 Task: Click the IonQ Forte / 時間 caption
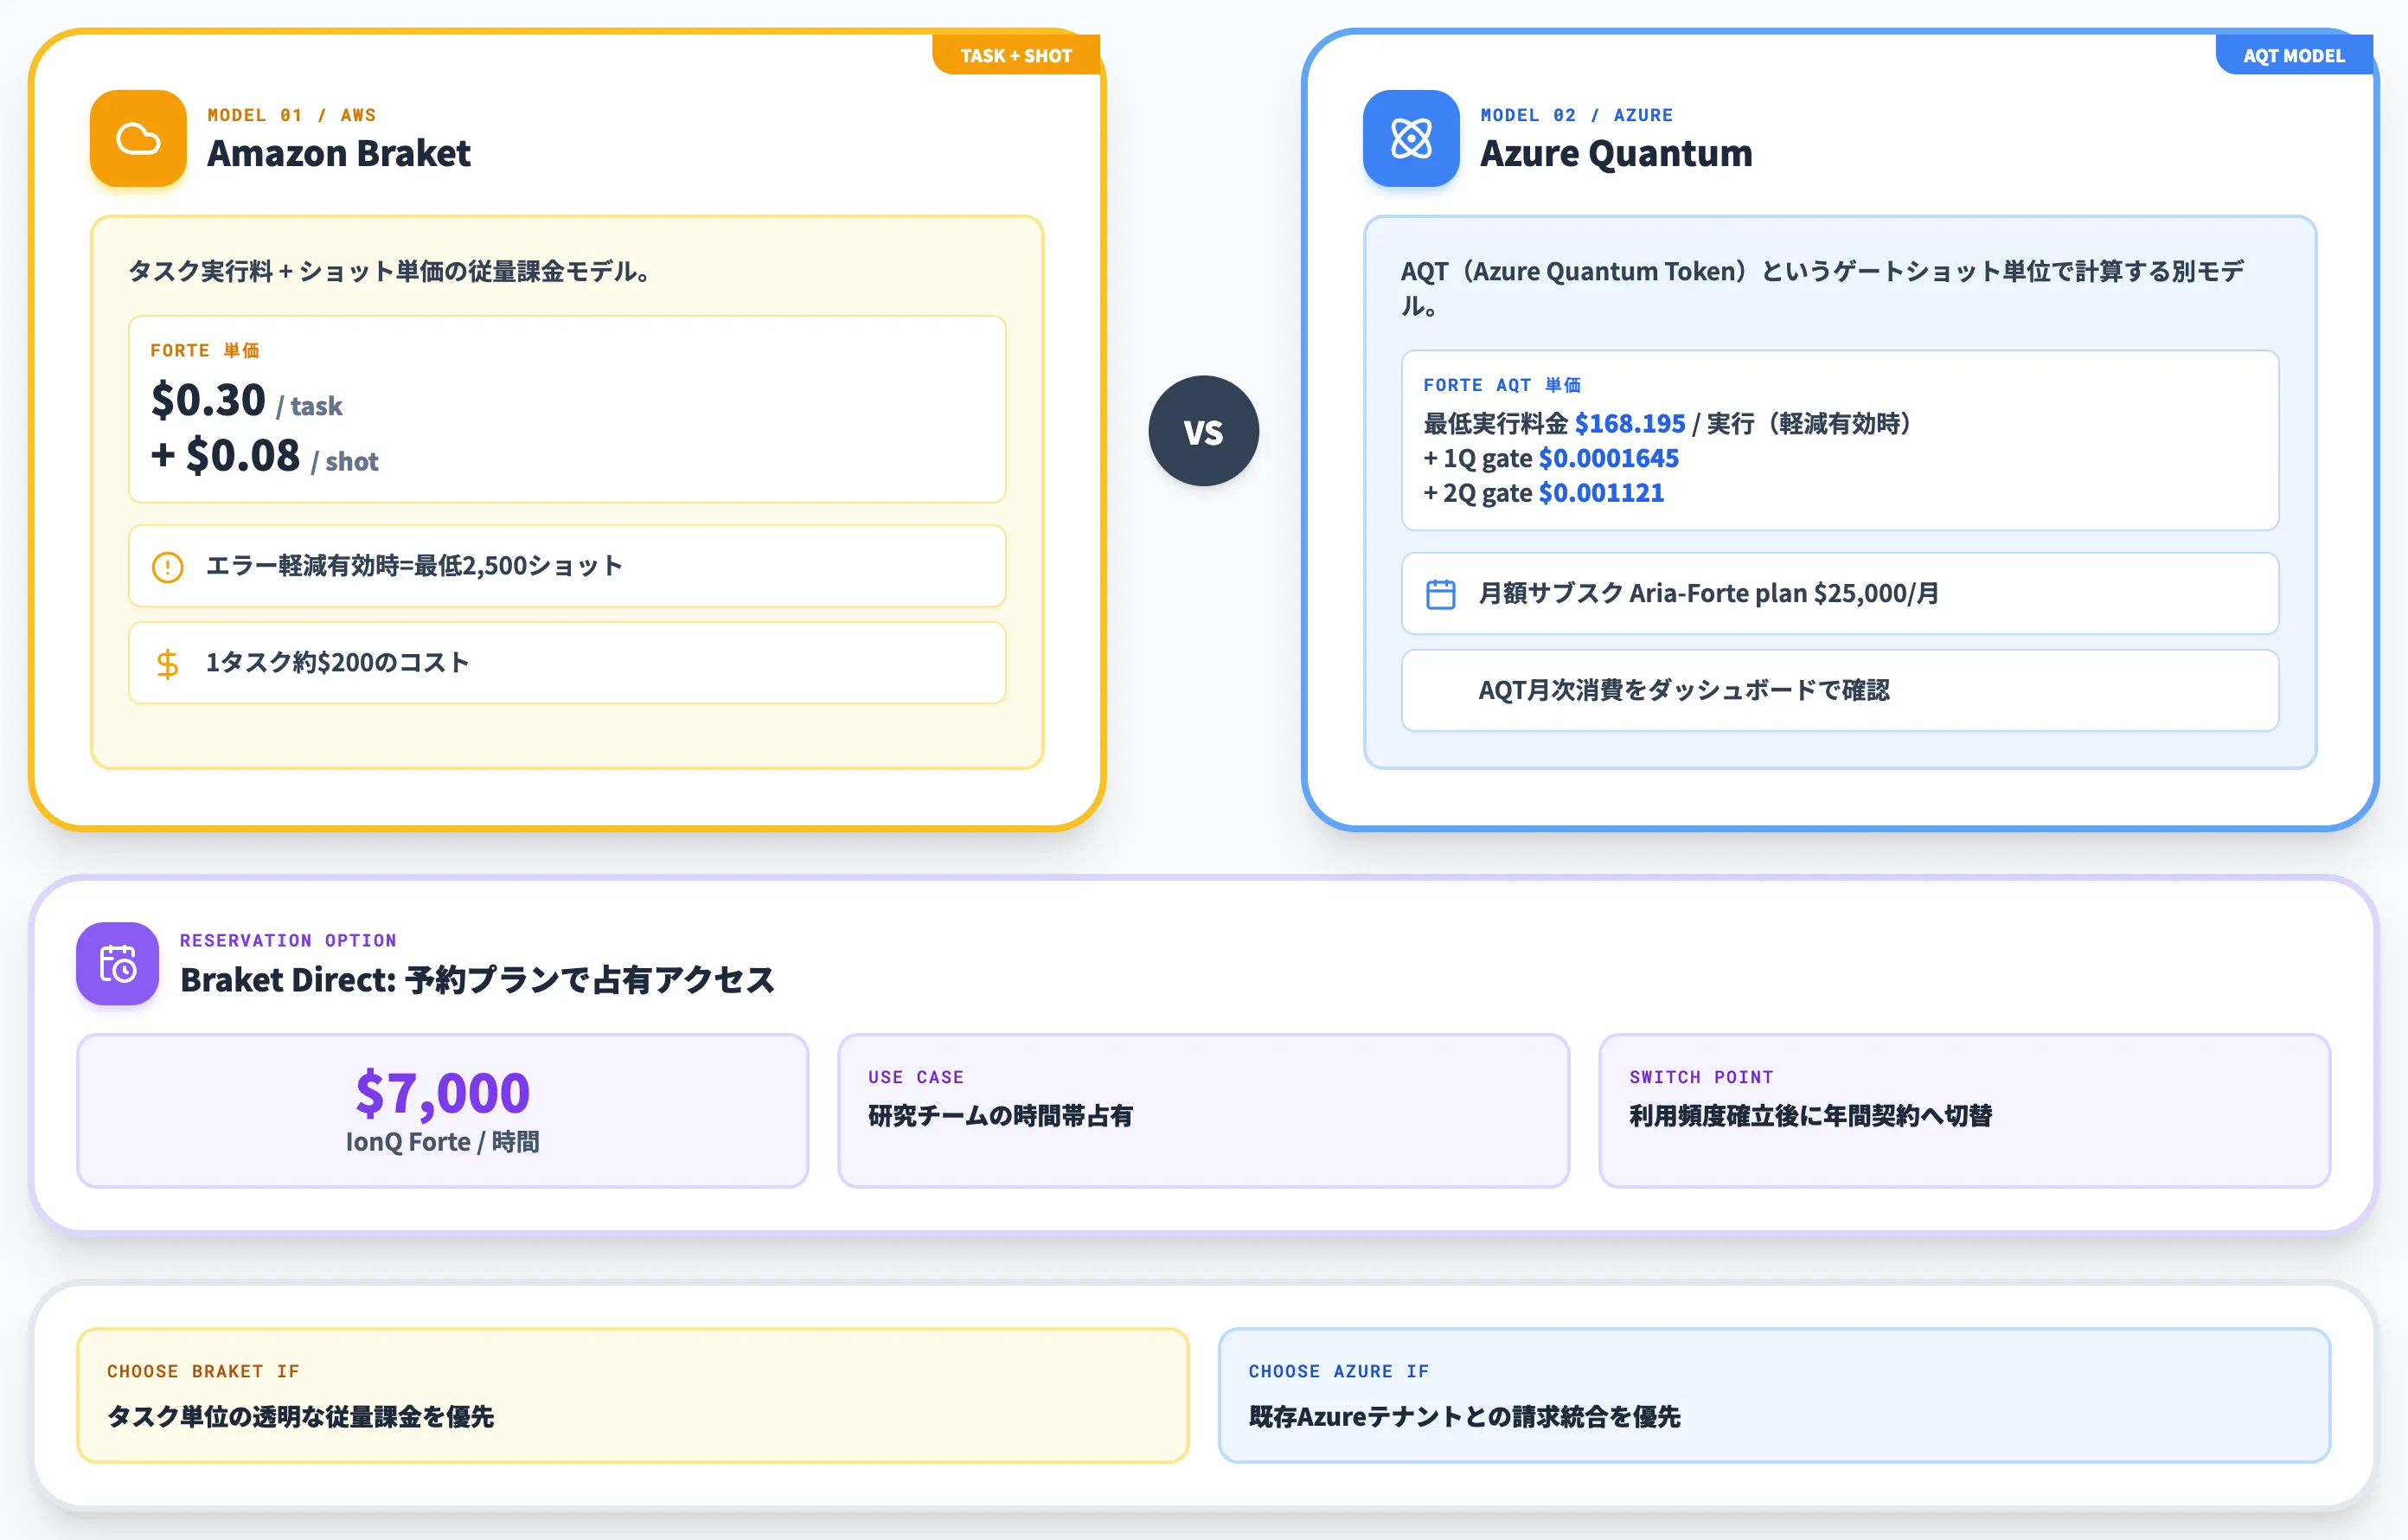coord(442,1142)
